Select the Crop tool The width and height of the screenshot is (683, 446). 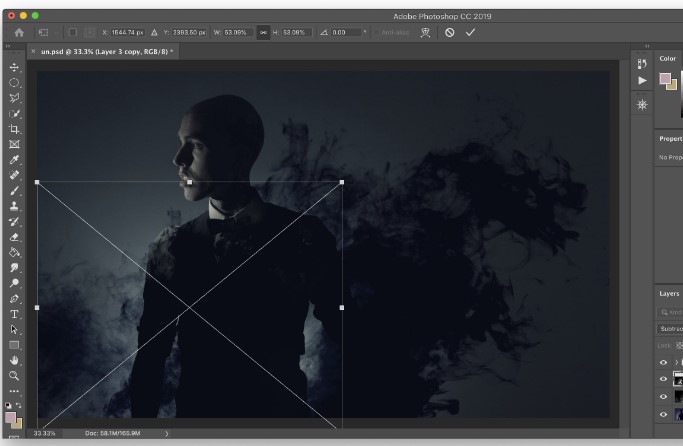[14, 129]
